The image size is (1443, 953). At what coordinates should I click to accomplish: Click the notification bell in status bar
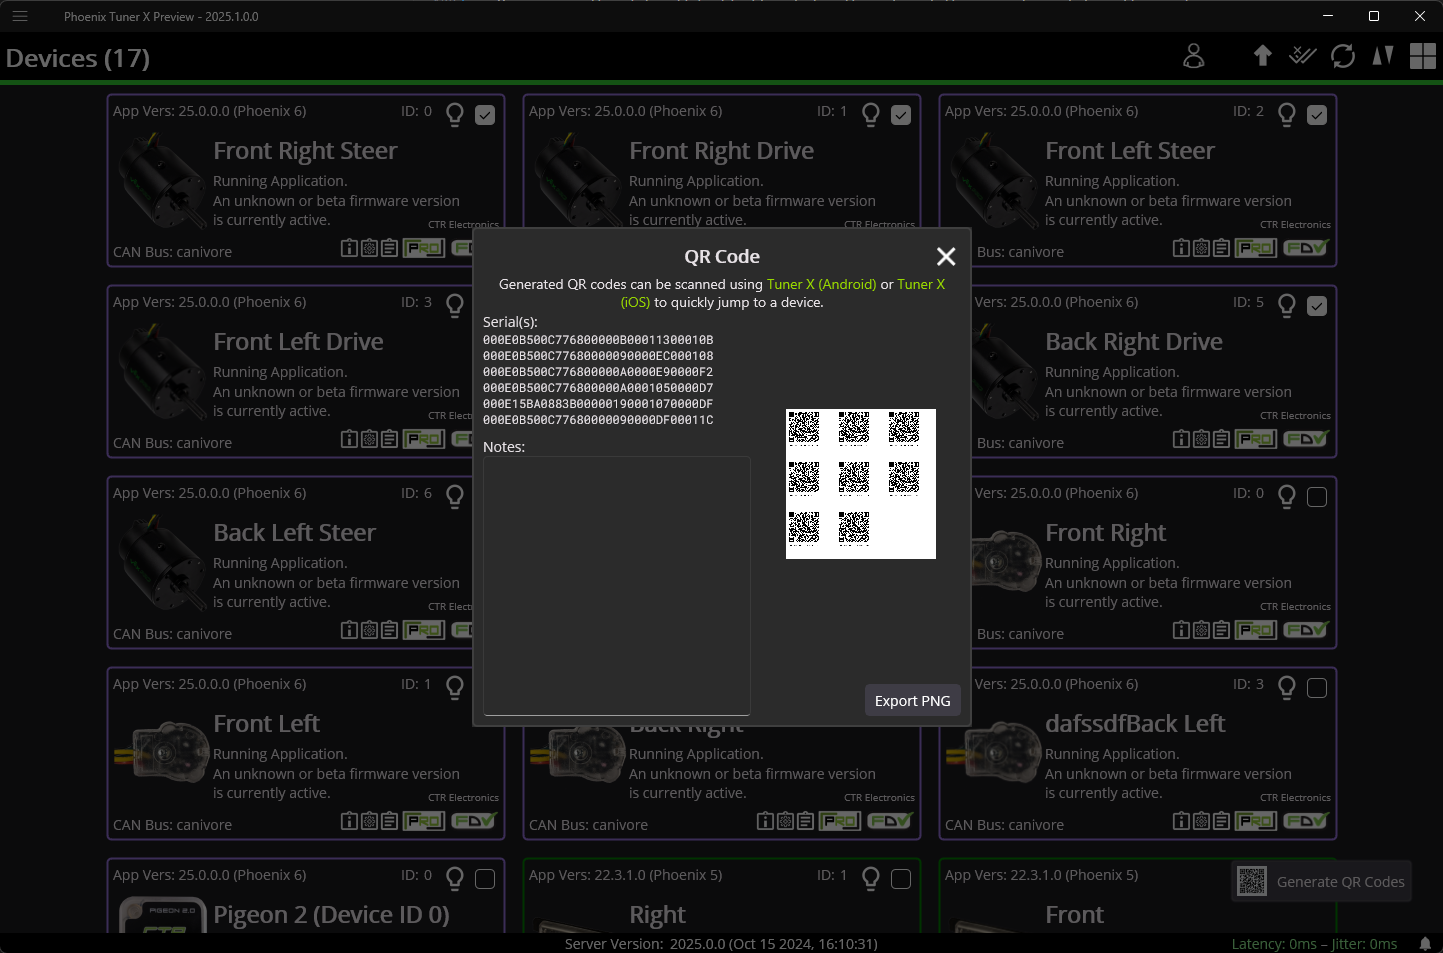pyautogui.click(x=1425, y=944)
